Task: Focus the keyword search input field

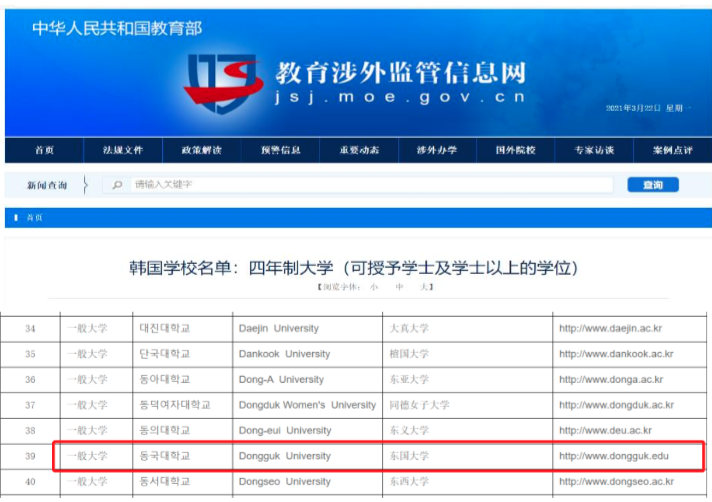Action: (371, 185)
